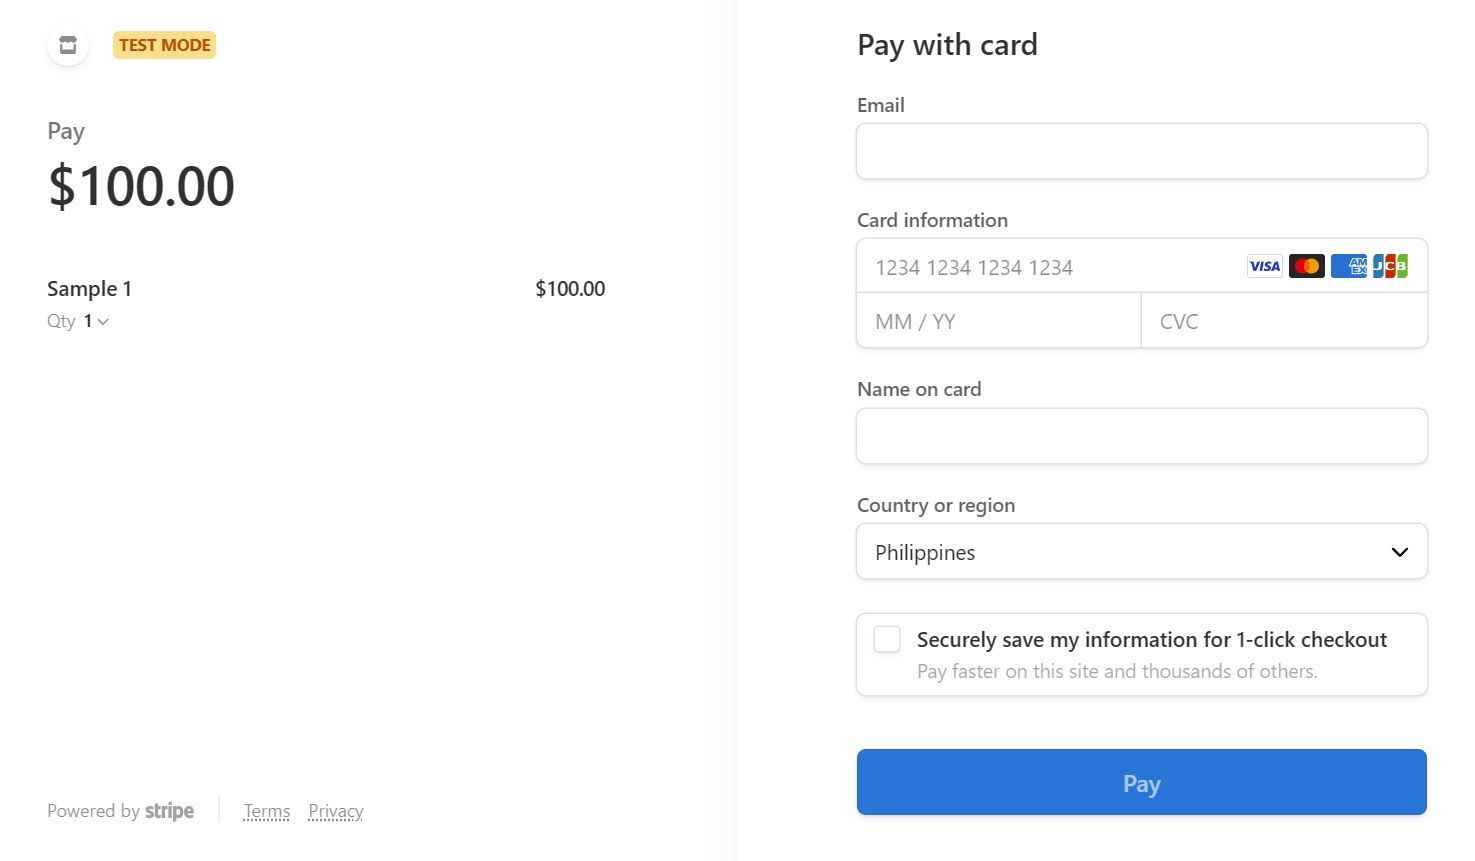Toggle the Securely save my information checkbox

pos(886,639)
